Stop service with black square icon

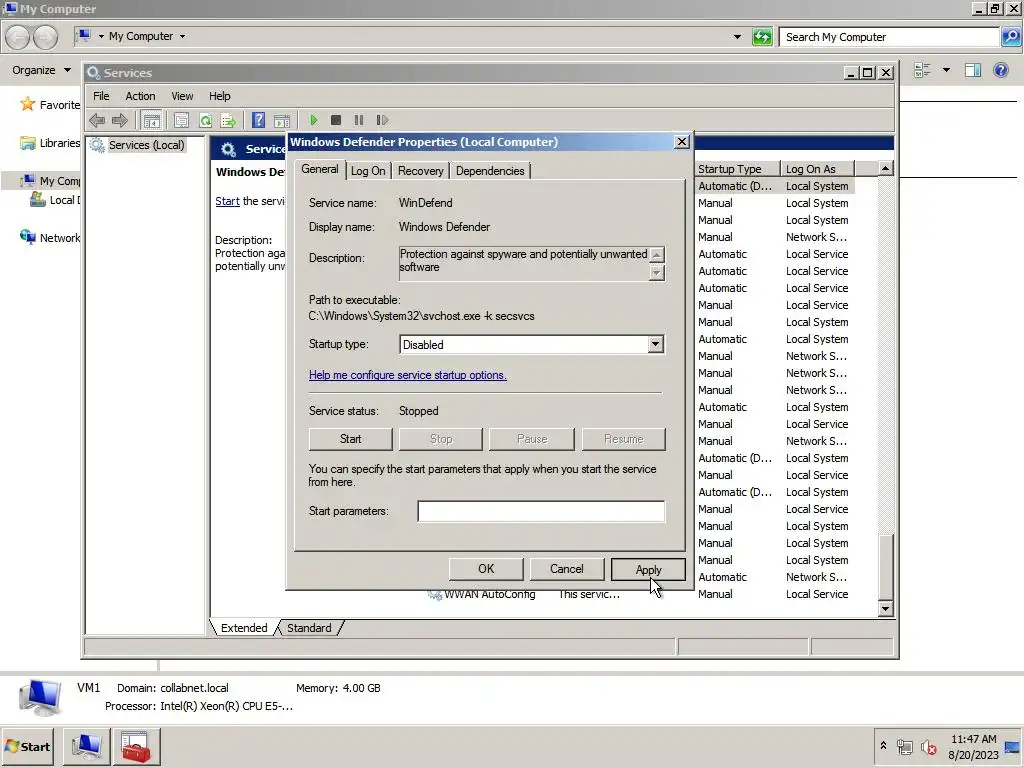click(x=336, y=120)
